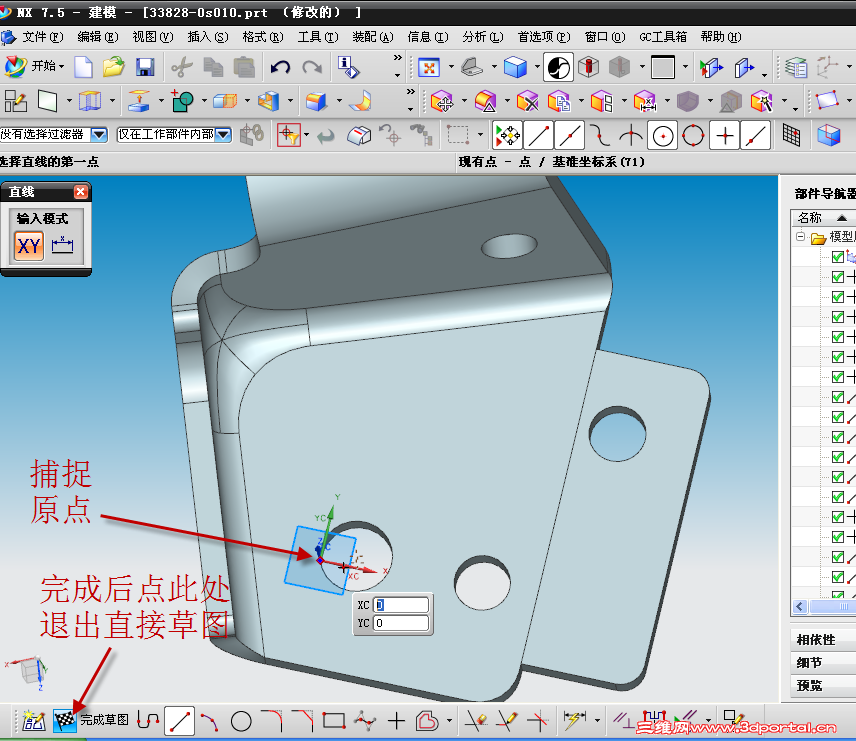Click the 完成草图 button label
Screen dimensions: 856x741
pyautogui.click(x=104, y=720)
